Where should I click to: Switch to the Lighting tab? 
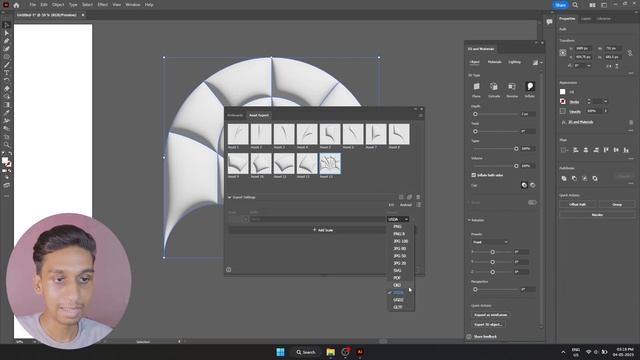(514, 62)
